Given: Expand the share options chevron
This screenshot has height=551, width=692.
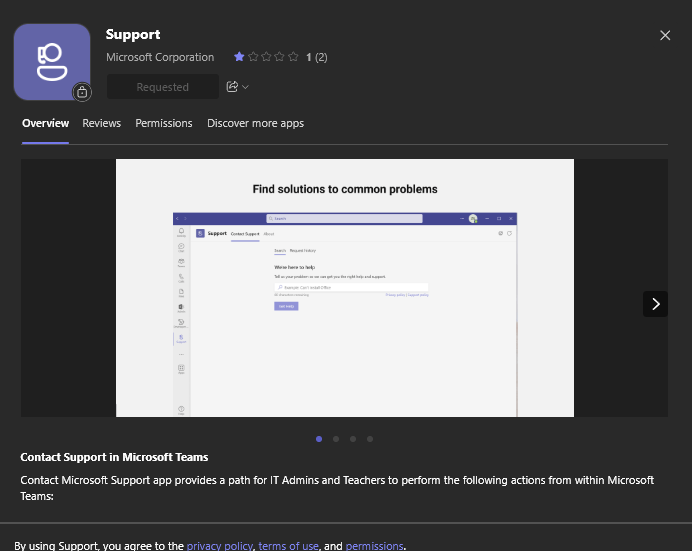Looking at the screenshot, I should [245, 87].
